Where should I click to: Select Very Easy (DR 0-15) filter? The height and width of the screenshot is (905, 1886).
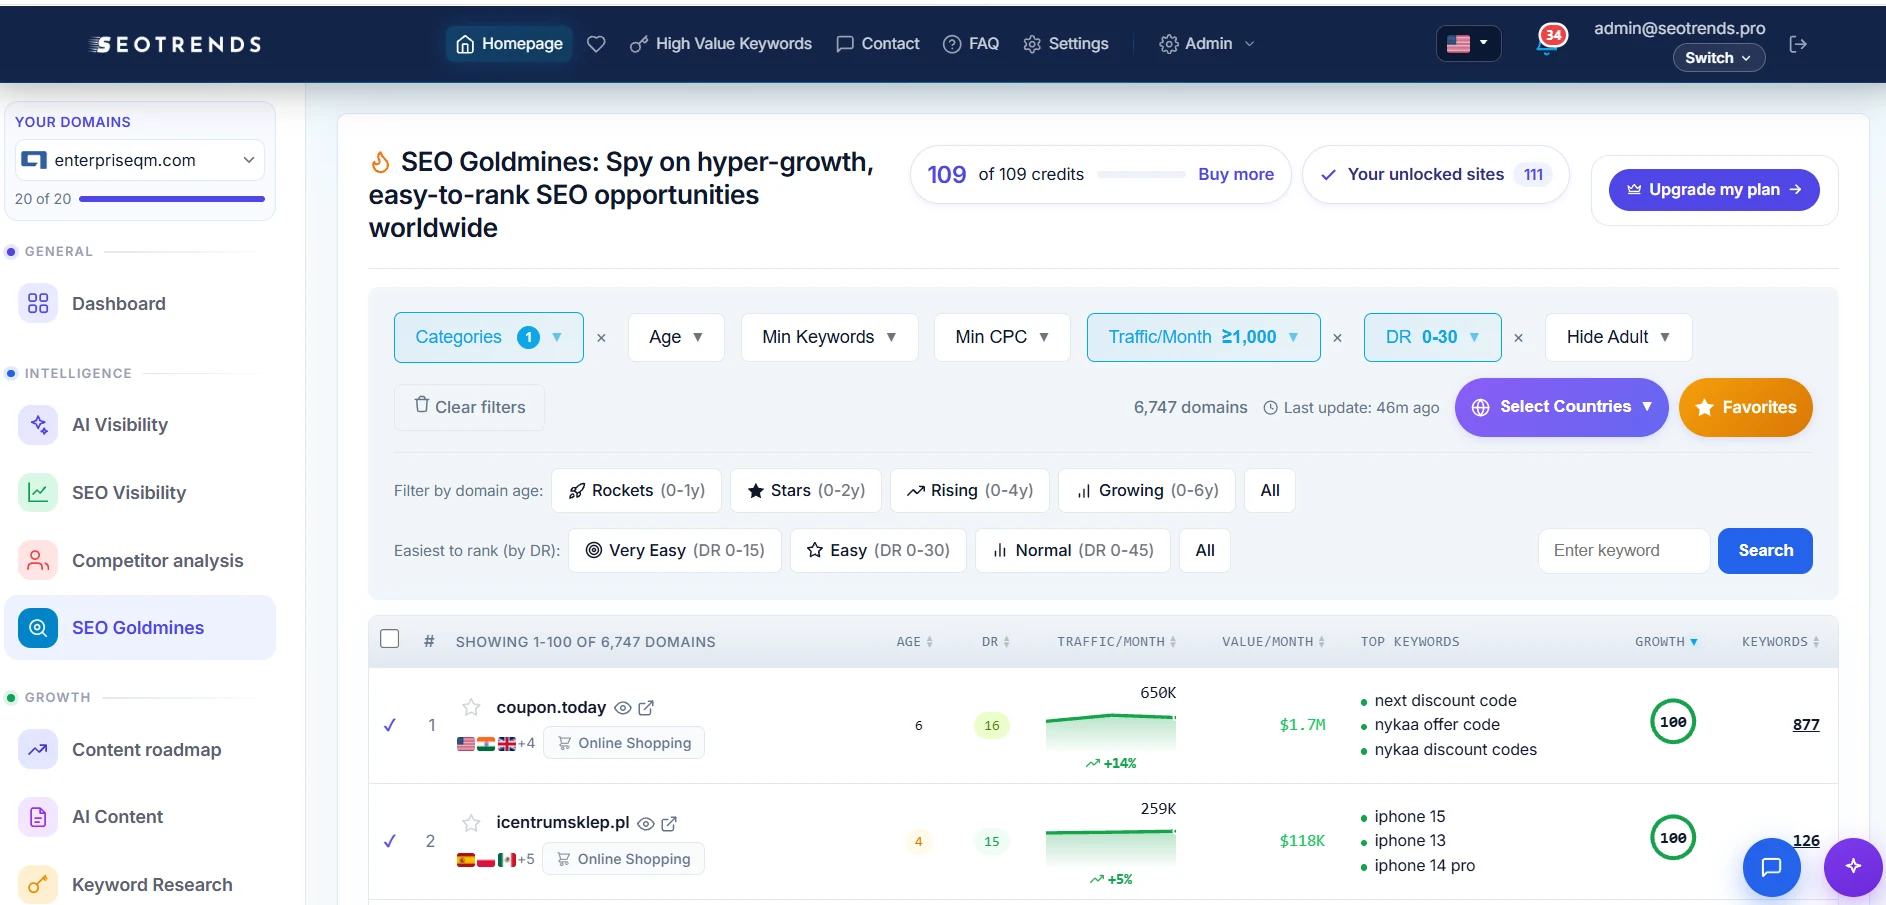[675, 551]
